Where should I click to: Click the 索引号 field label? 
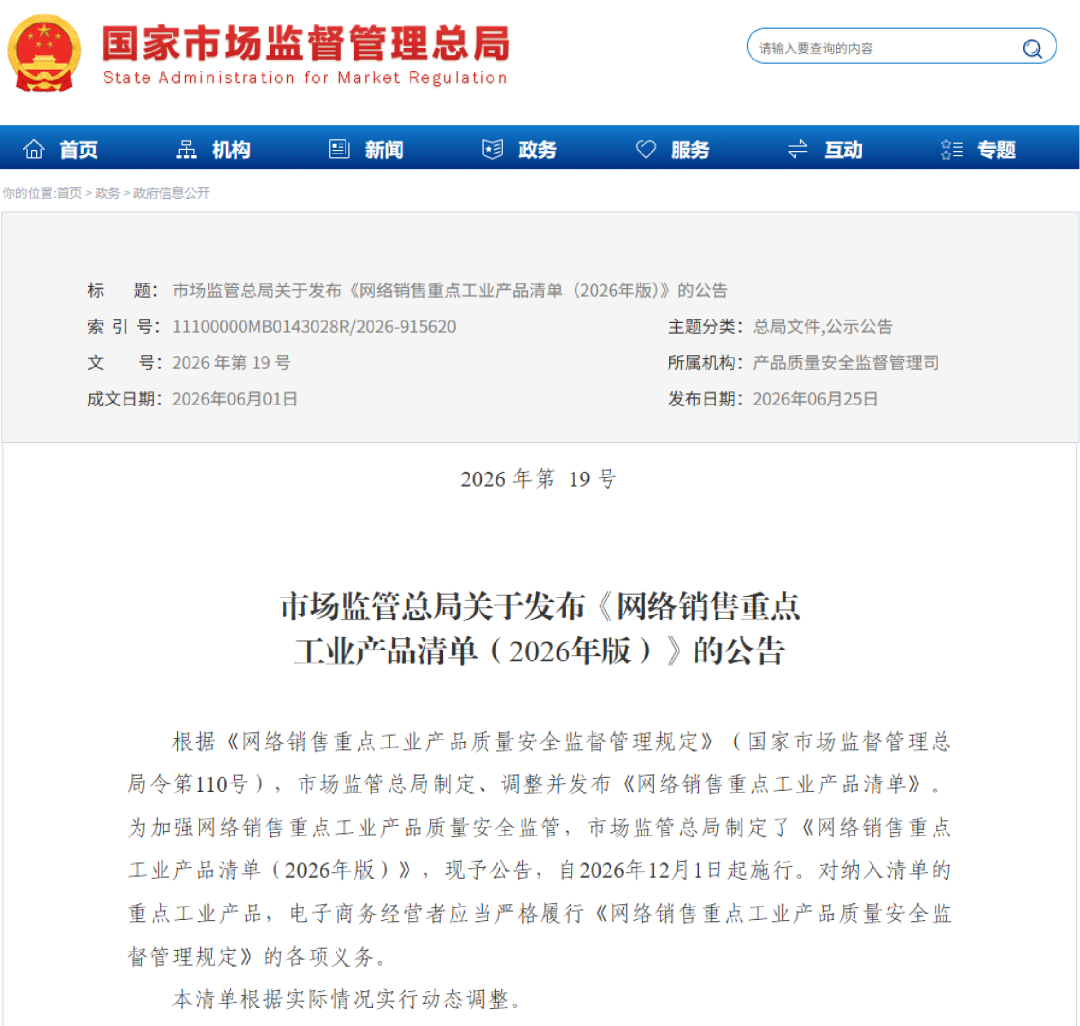pyautogui.click(x=121, y=327)
